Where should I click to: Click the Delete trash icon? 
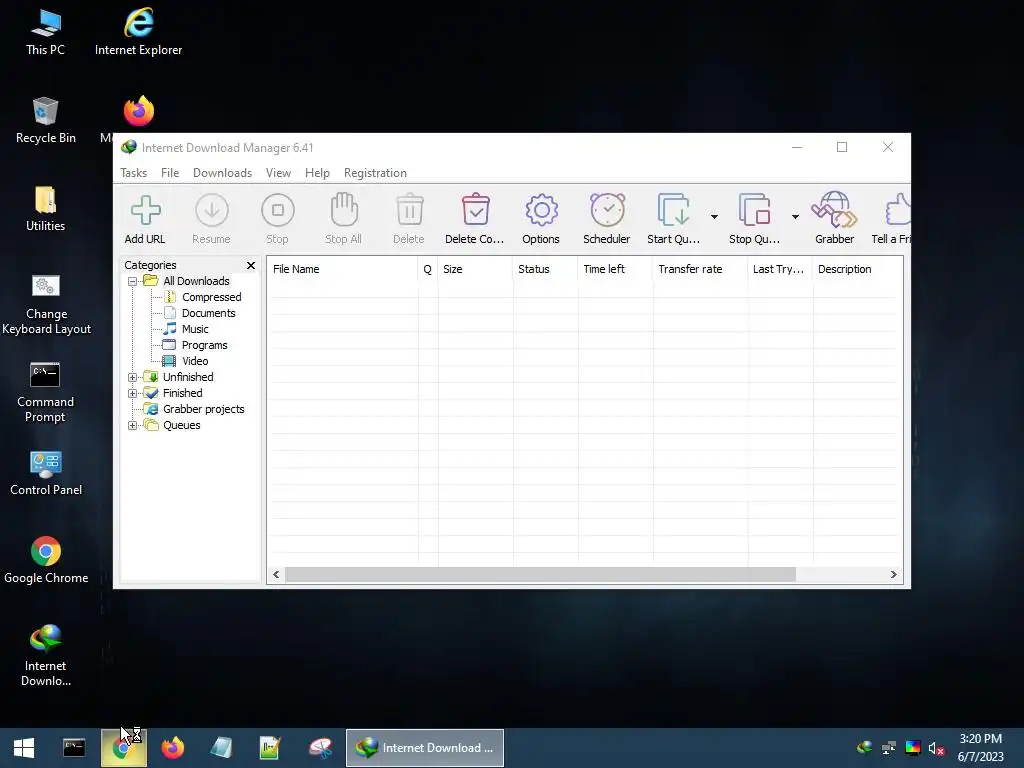click(x=409, y=219)
